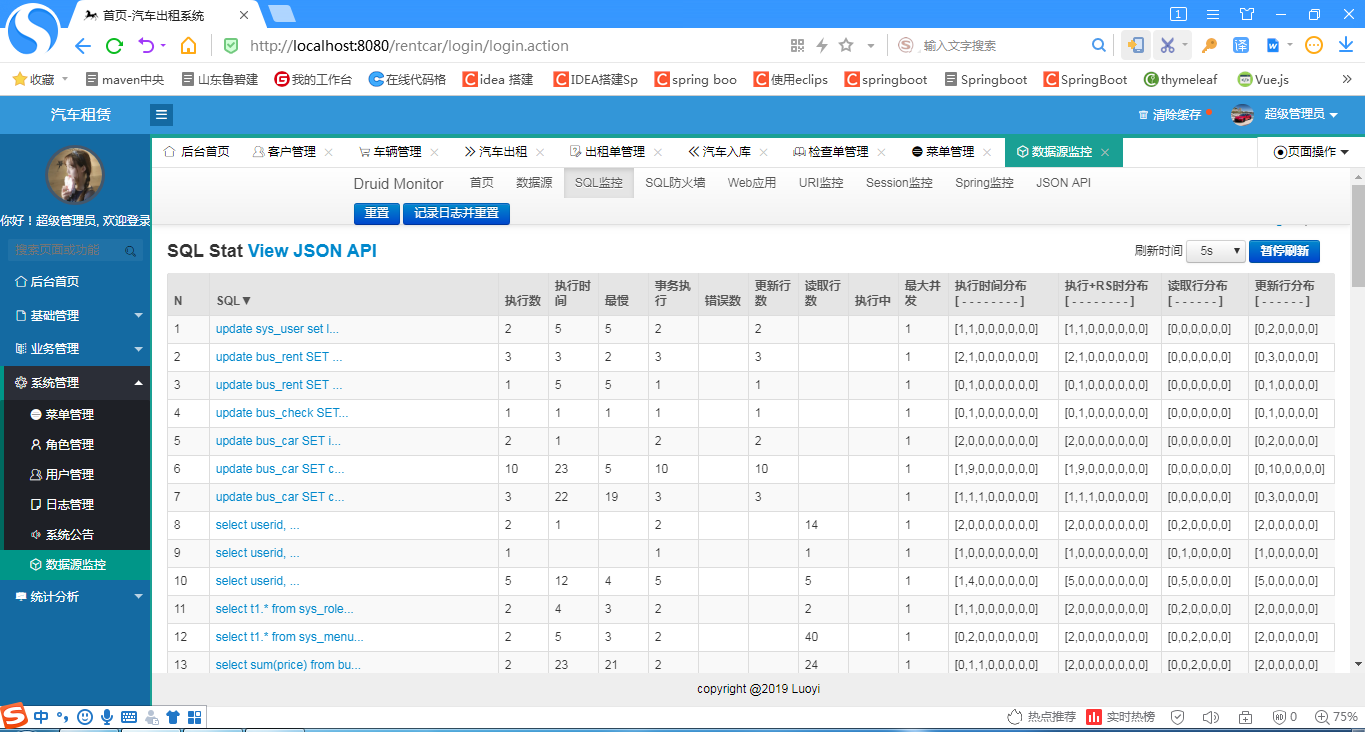Open the mobile phone sync icon

(x=1135, y=45)
